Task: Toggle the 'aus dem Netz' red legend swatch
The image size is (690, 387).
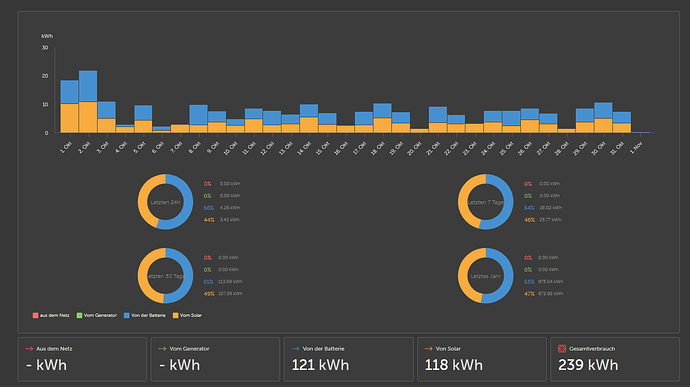Action: coord(35,315)
